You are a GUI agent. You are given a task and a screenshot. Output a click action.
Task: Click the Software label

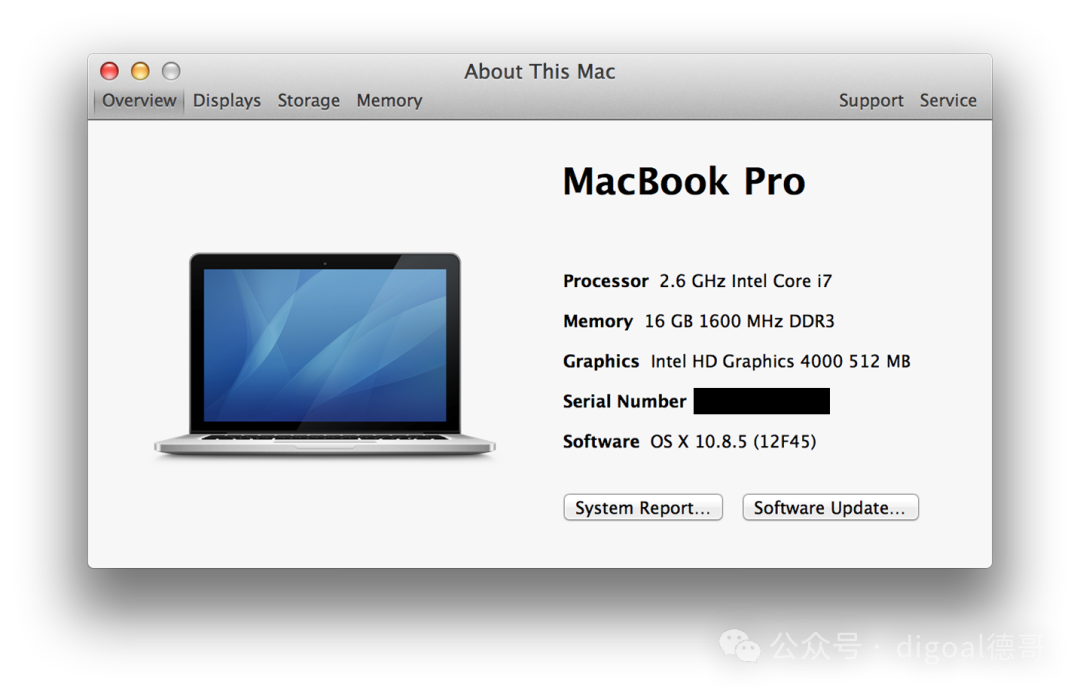click(x=601, y=441)
